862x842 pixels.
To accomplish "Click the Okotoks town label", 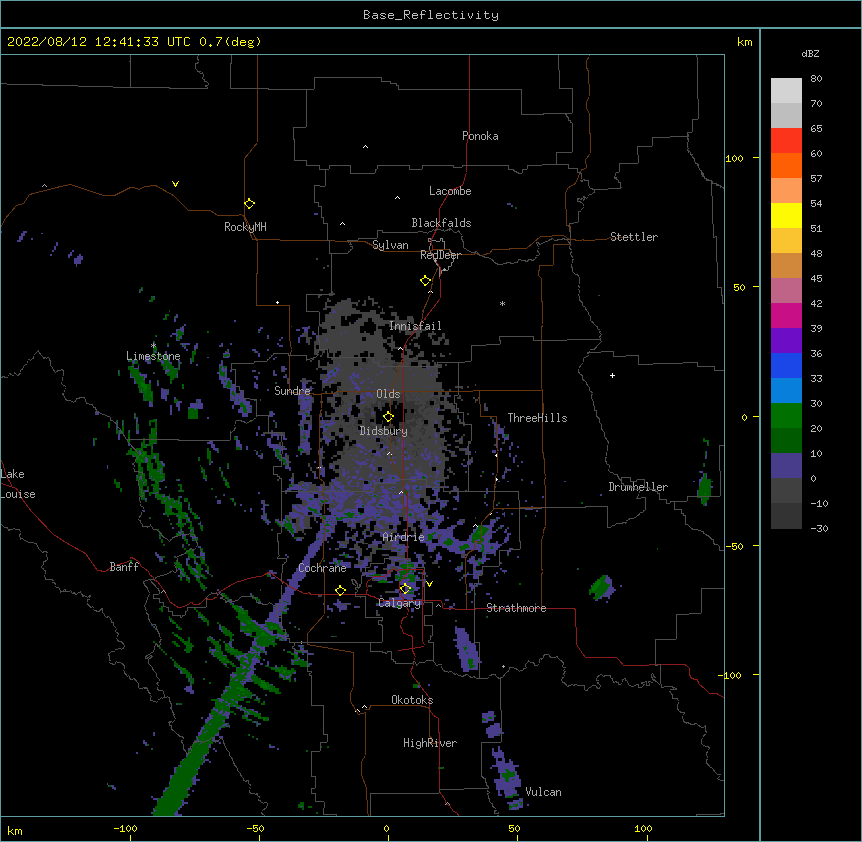I will point(412,700).
